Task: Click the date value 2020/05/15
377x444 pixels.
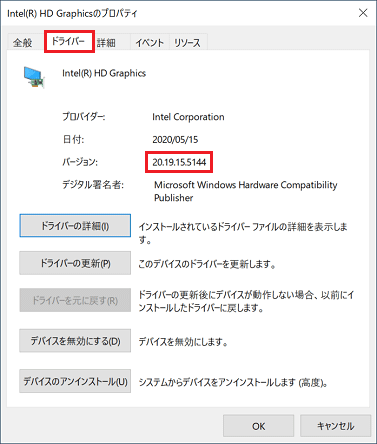Action: 175,139
